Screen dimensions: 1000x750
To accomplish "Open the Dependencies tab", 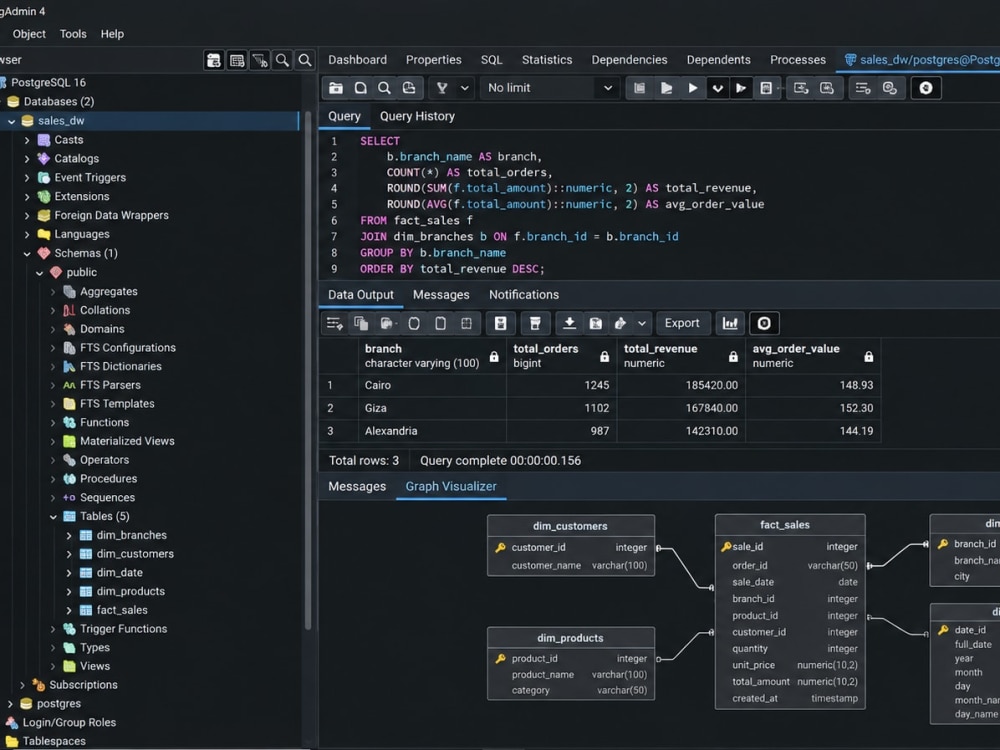I will (x=629, y=59).
